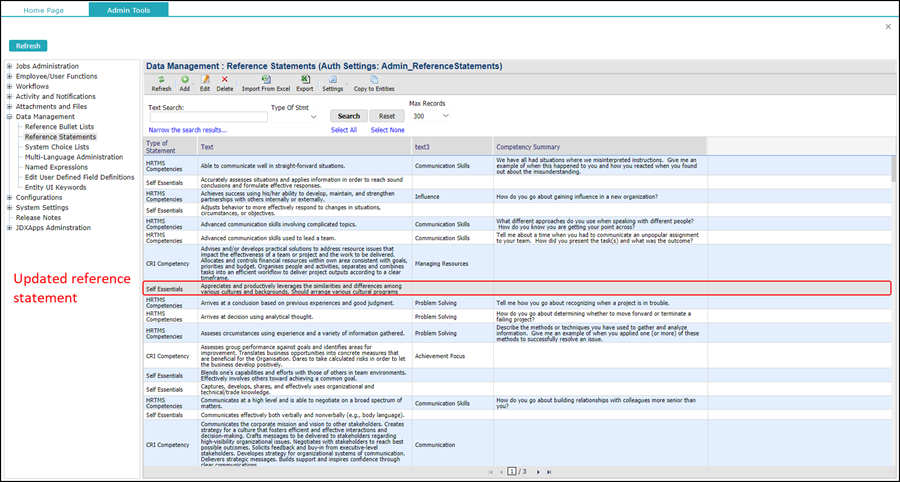
Task: Click the red Delete icon
Action: (225, 79)
